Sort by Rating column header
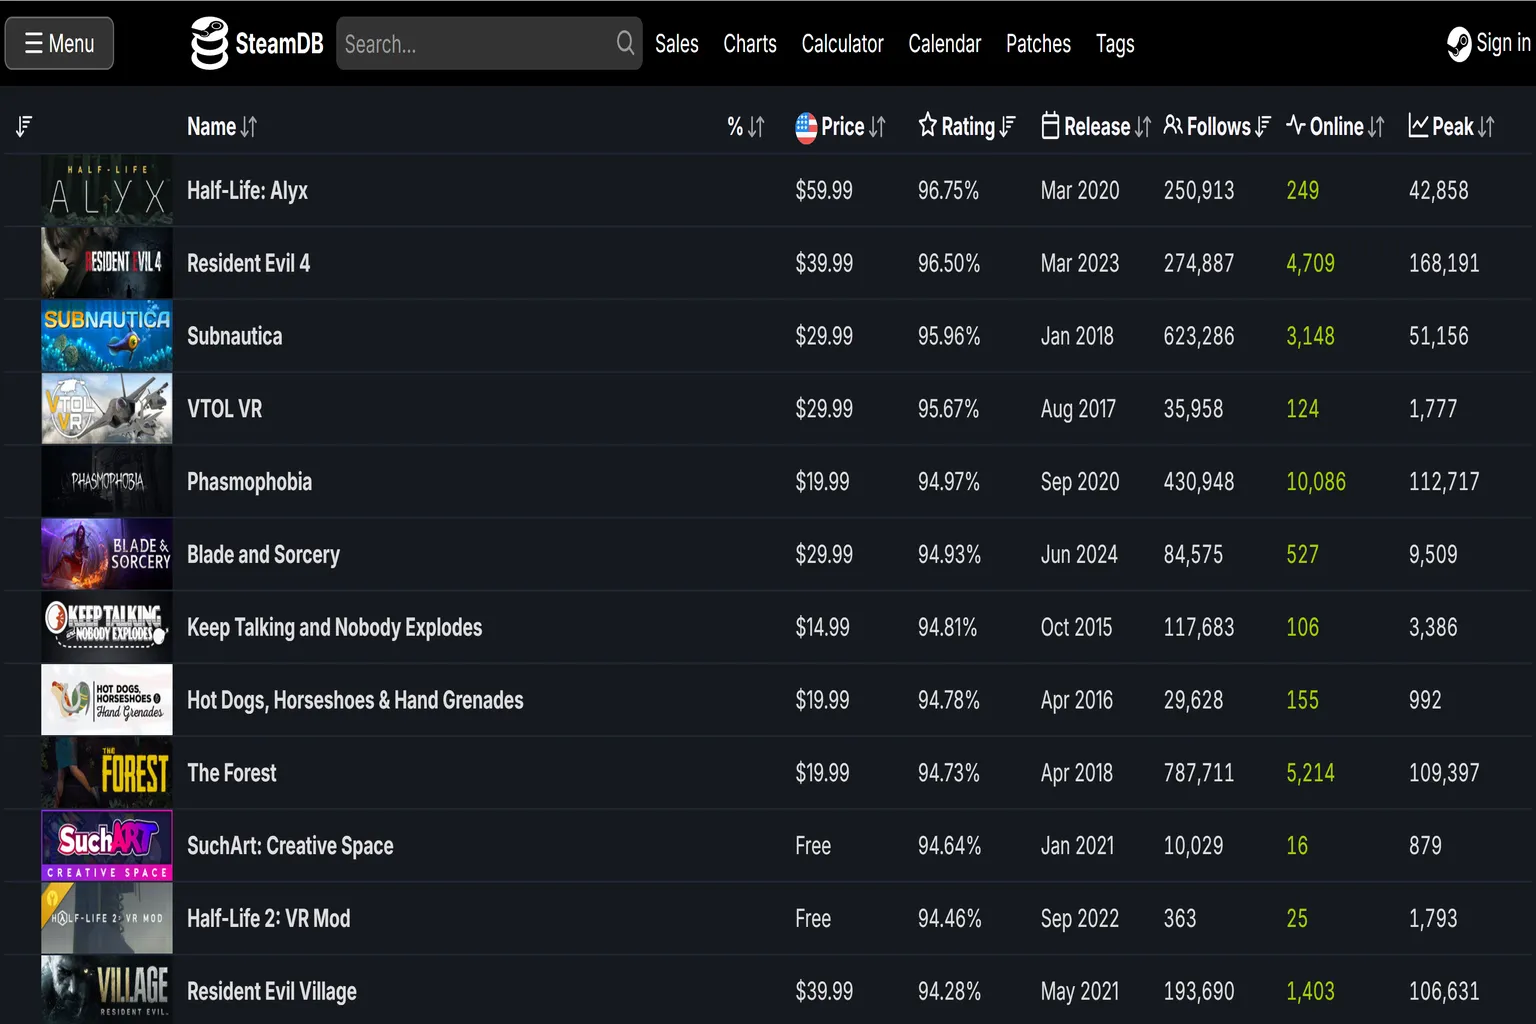Viewport: 1536px width, 1024px height. pyautogui.click(x=967, y=127)
